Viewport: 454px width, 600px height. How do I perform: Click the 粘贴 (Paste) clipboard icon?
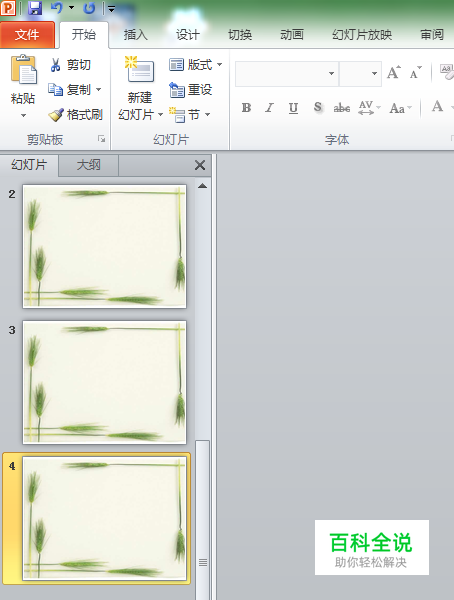23,70
